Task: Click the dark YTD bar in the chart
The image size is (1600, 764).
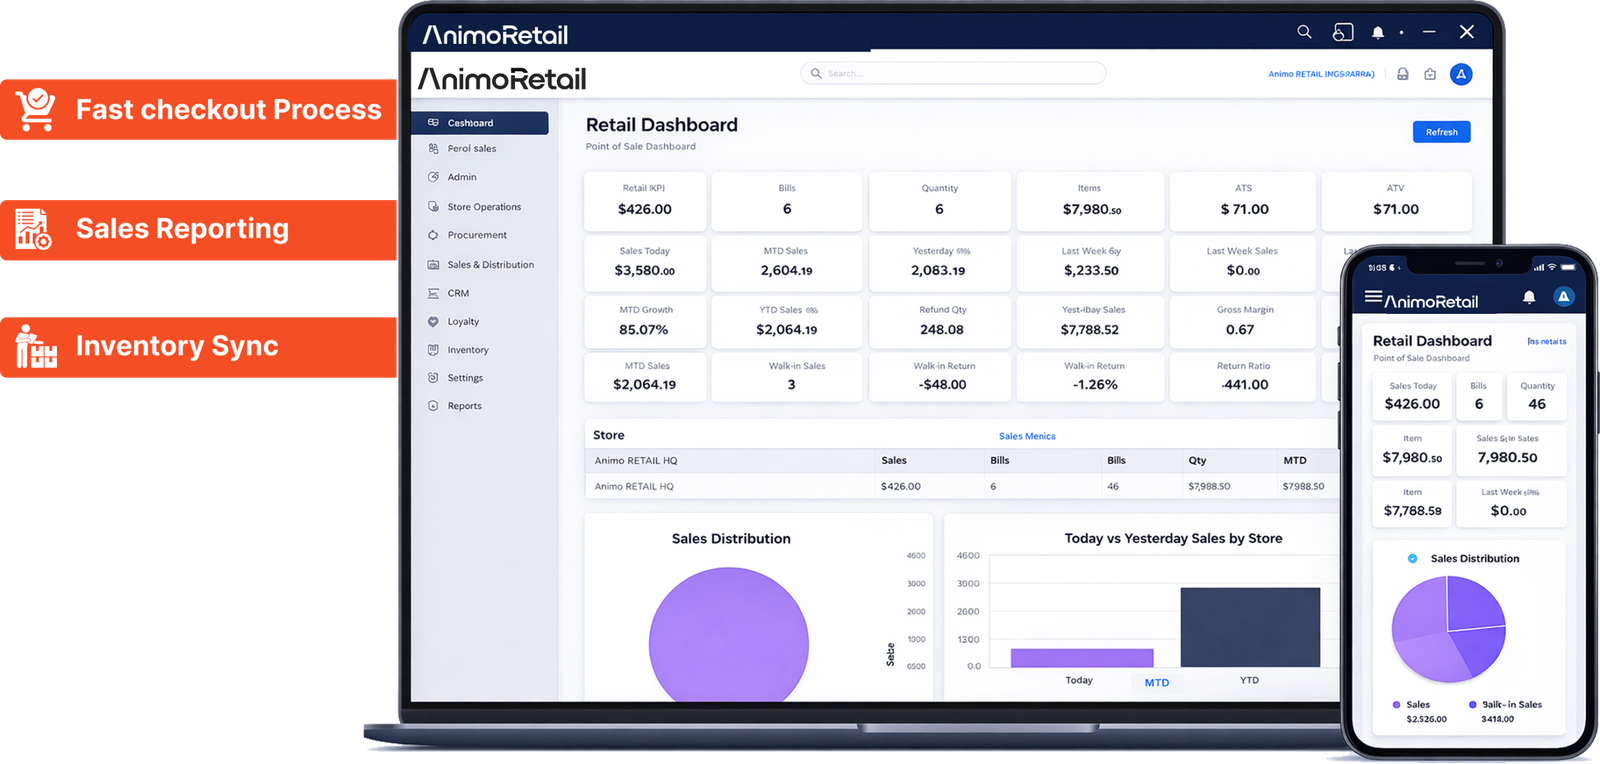Action: 1250,627
